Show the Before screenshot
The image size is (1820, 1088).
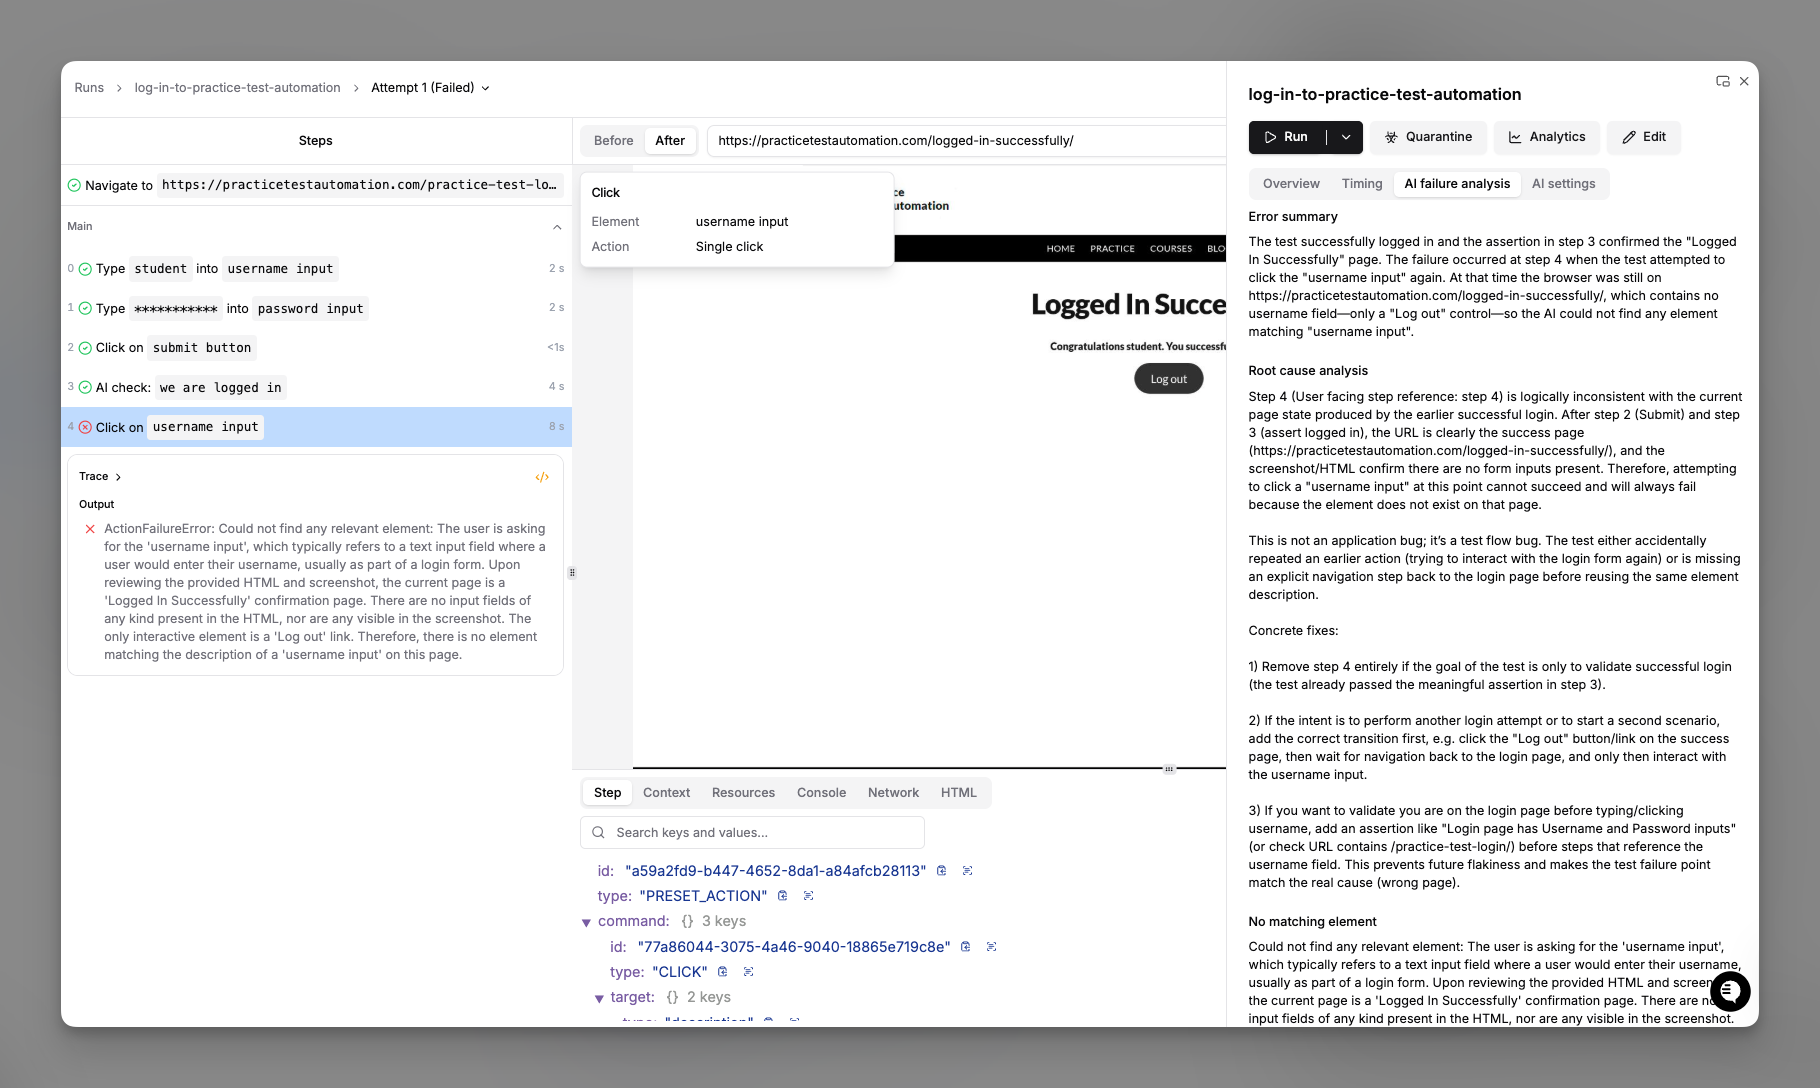613,141
